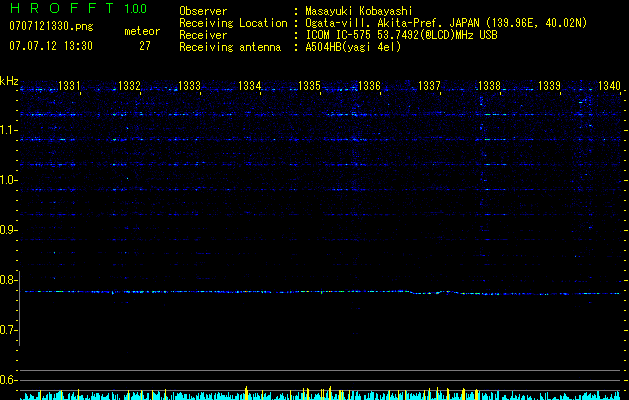Viewport: 629px width, 400px height.
Task: Click the date stamp 07.07.12 13:30
Action: pos(51,46)
